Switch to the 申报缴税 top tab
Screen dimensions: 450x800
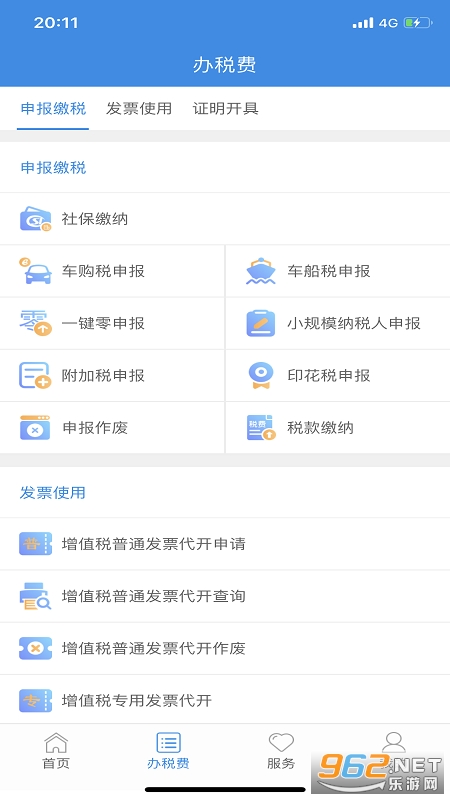[53, 109]
